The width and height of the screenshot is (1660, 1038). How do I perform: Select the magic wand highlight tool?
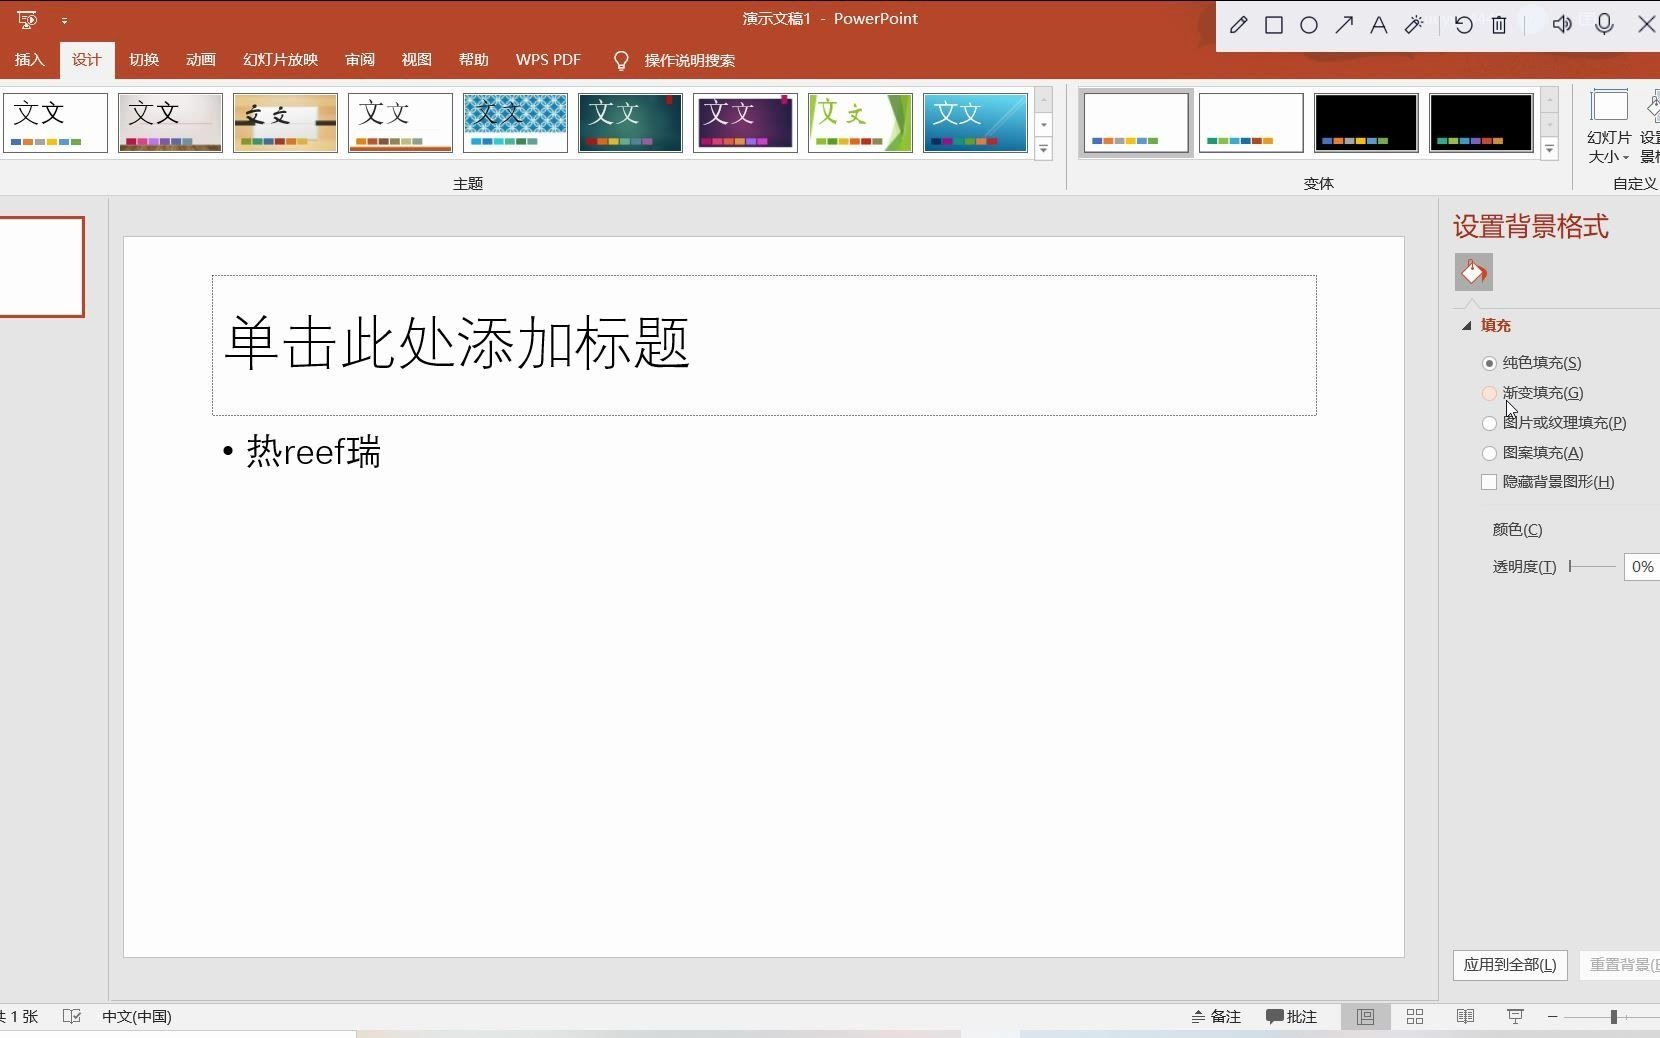point(1414,25)
